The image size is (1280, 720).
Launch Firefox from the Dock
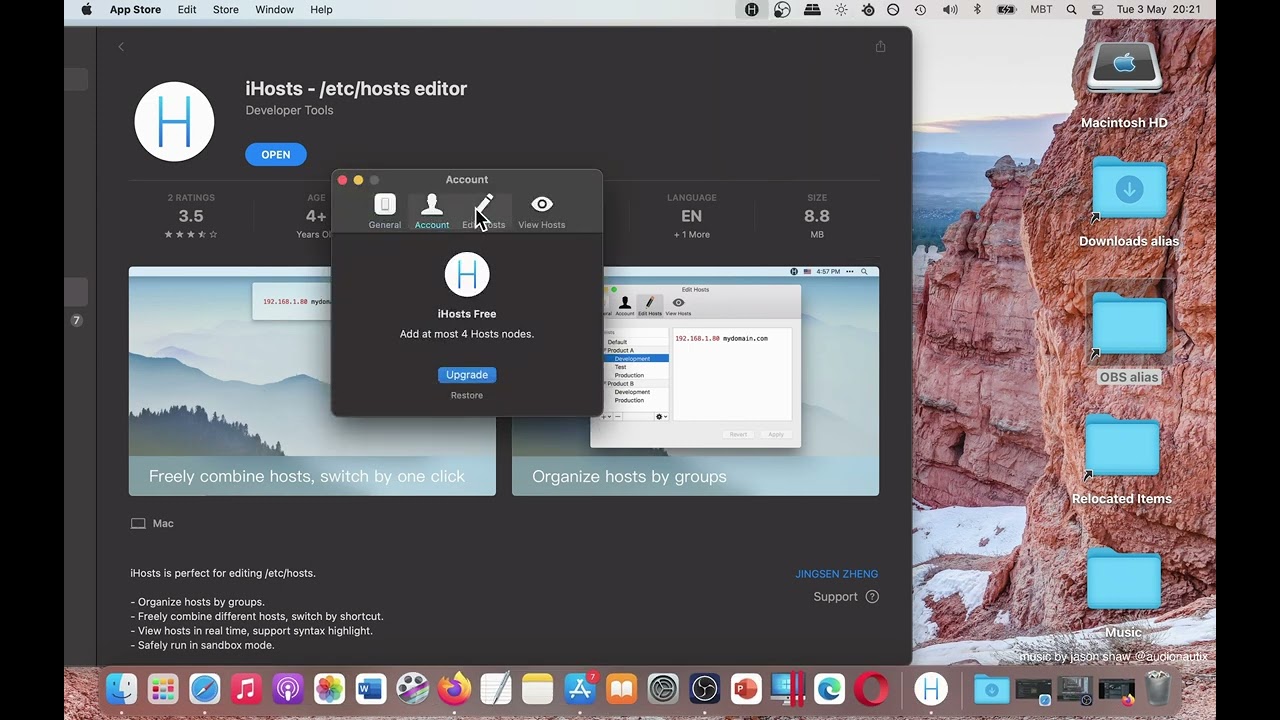click(x=455, y=688)
